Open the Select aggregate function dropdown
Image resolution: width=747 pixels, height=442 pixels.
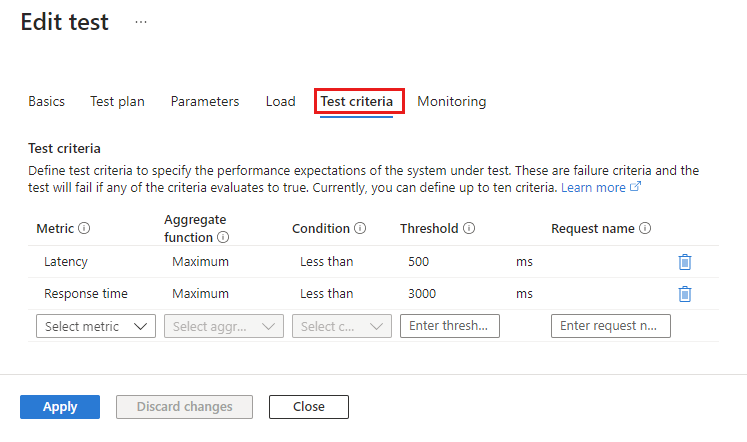tap(224, 326)
